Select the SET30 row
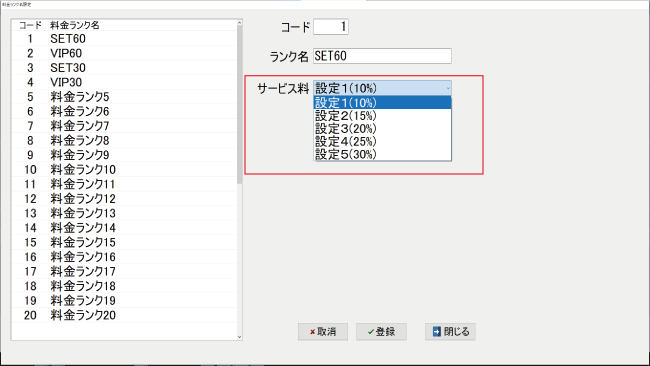Screen dimensions: 650x366 [x=124, y=68]
